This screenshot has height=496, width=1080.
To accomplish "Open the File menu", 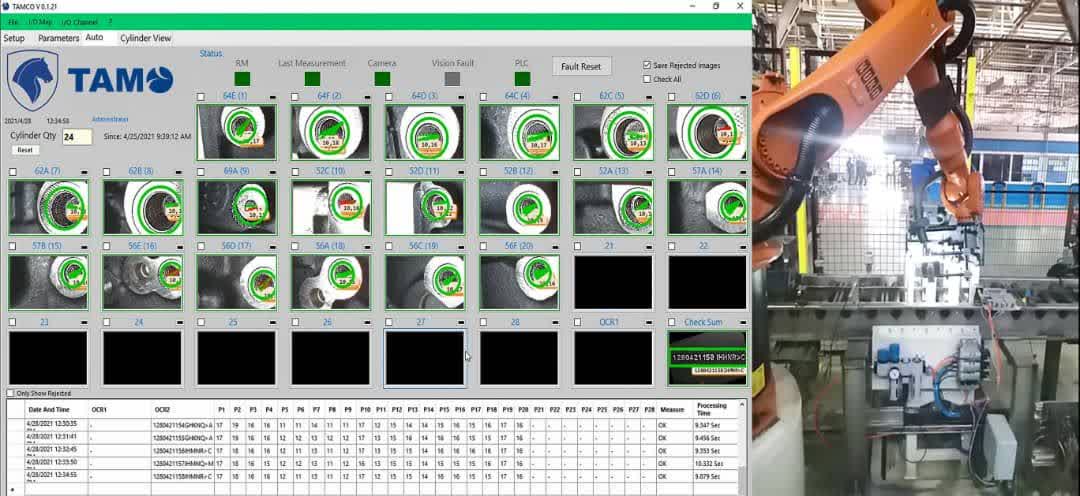I will point(13,21).
